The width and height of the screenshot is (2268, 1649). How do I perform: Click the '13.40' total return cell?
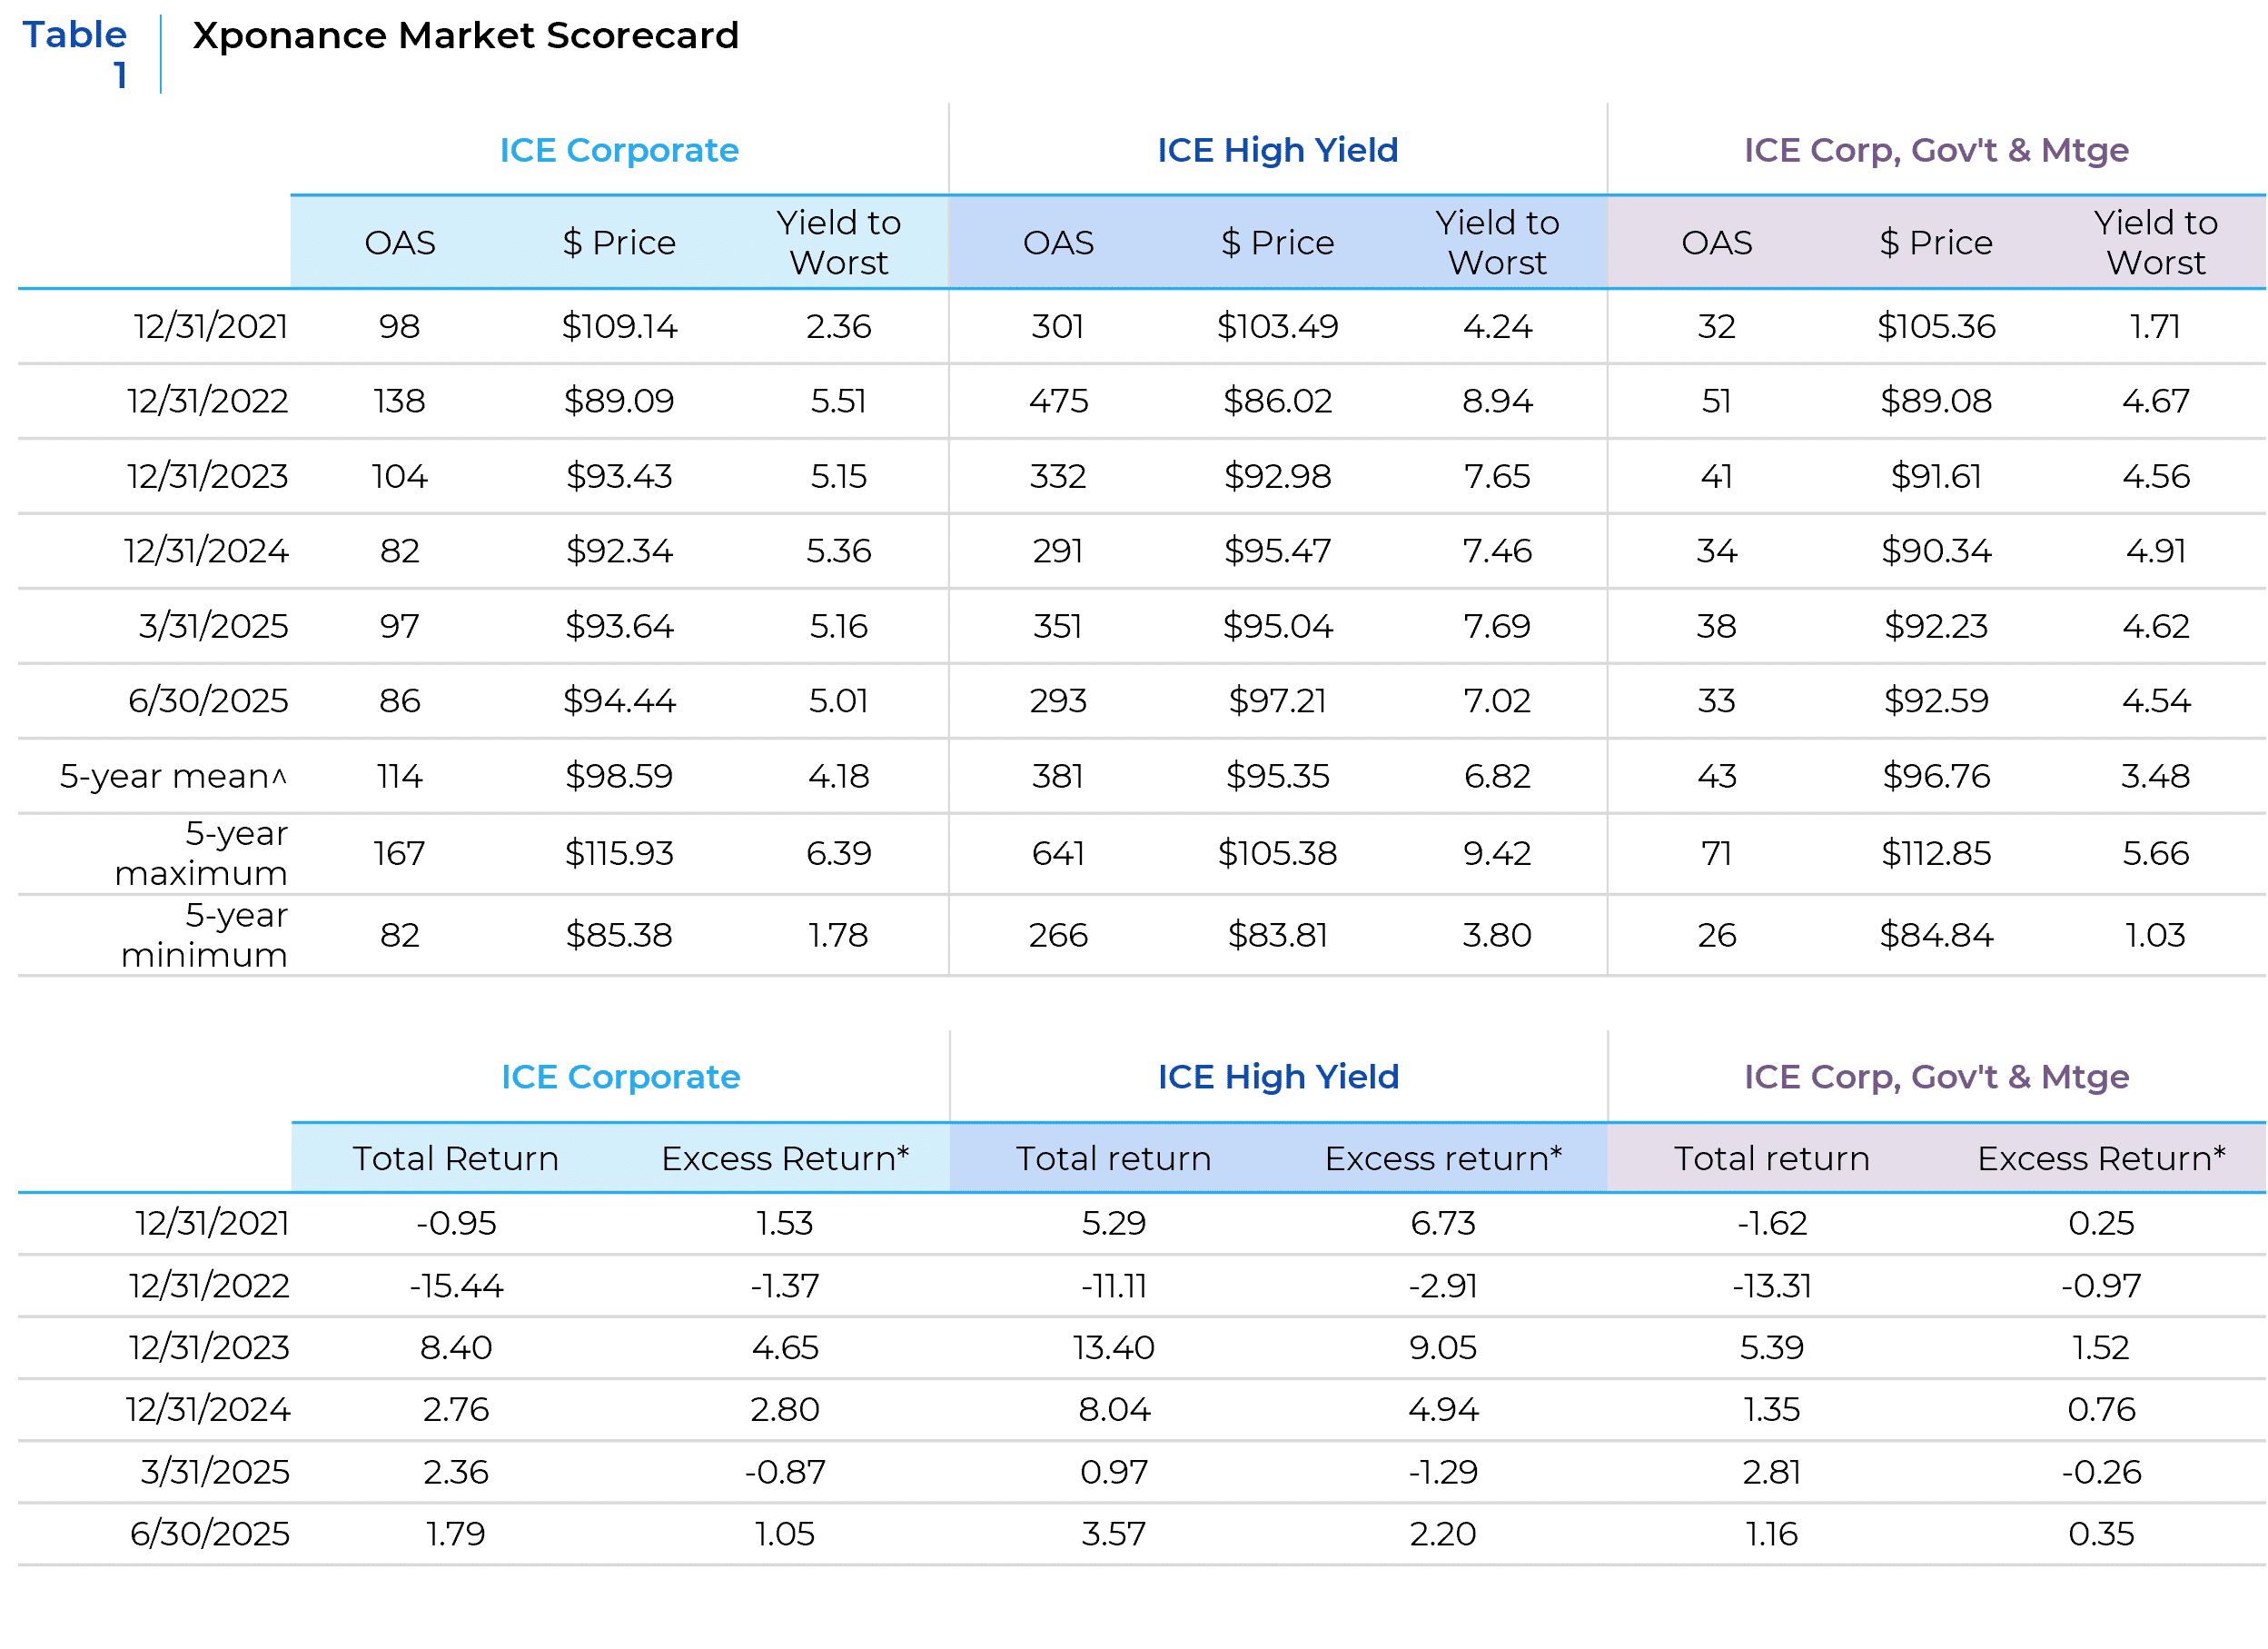(1114, 1347)
